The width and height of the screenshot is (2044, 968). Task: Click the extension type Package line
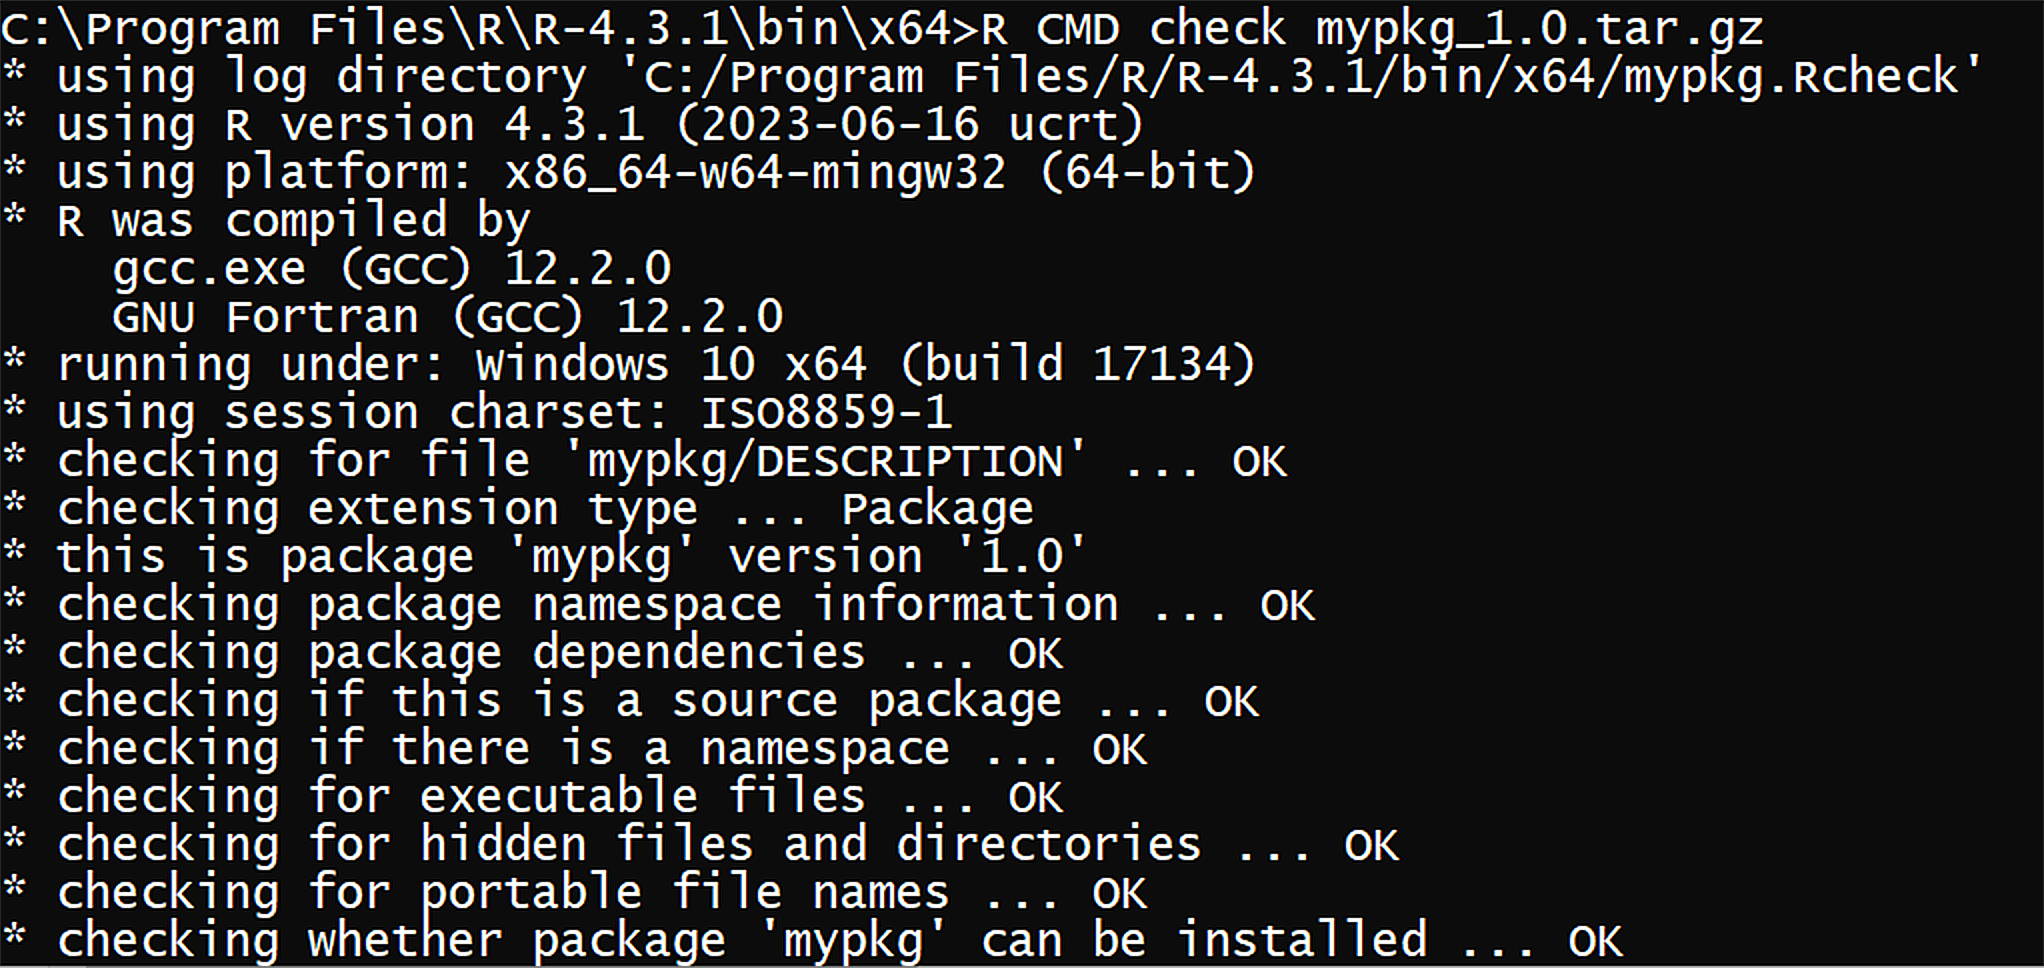pyautogui.click(x=518, y=508)
